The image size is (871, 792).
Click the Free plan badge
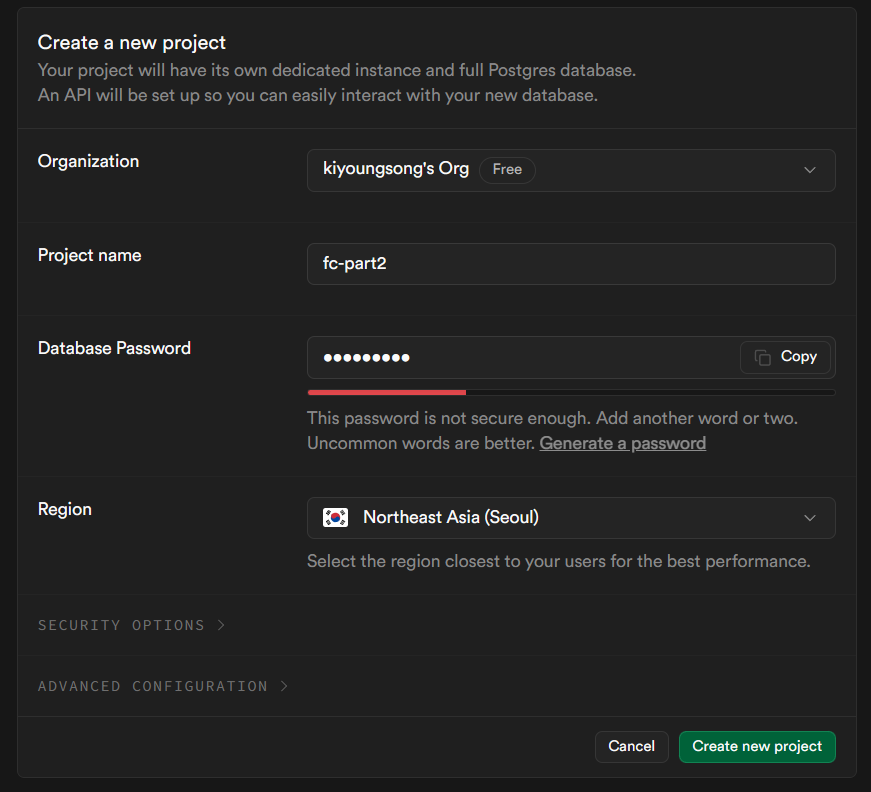(x=507, y=170)
